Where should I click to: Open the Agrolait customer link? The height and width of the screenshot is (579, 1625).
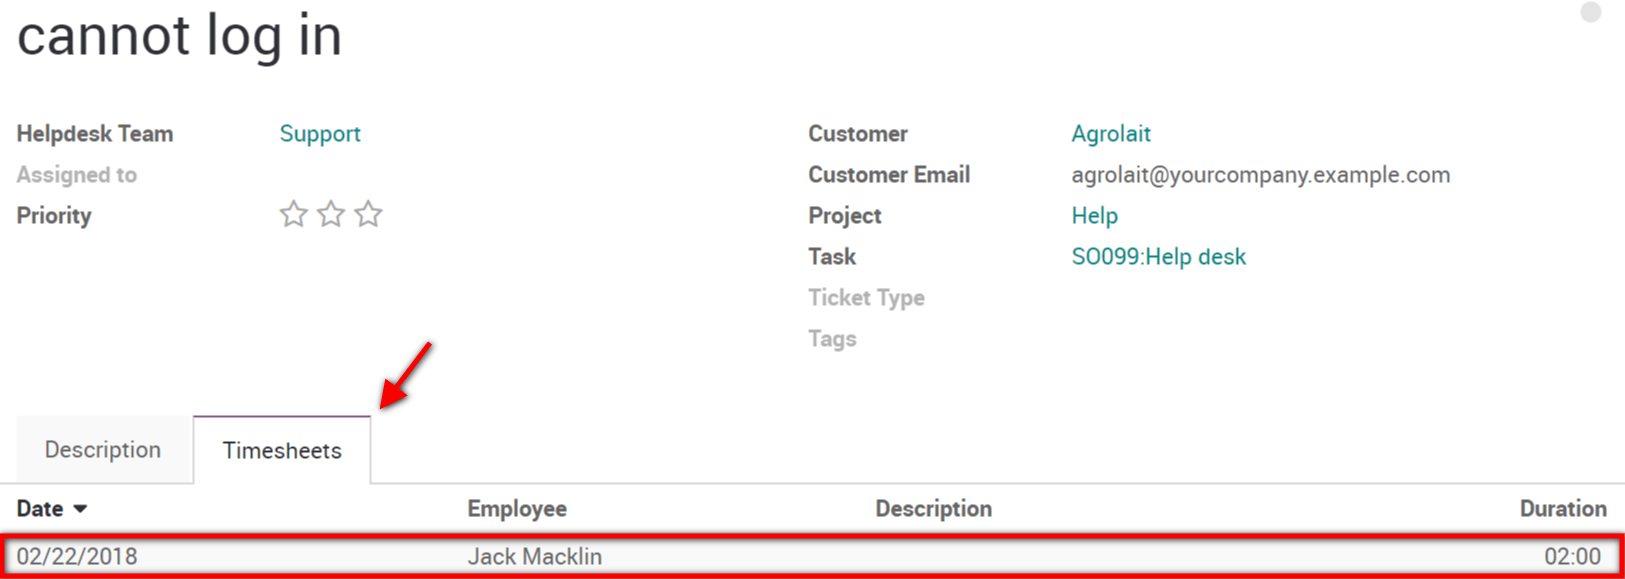[x=1111, y=134]
